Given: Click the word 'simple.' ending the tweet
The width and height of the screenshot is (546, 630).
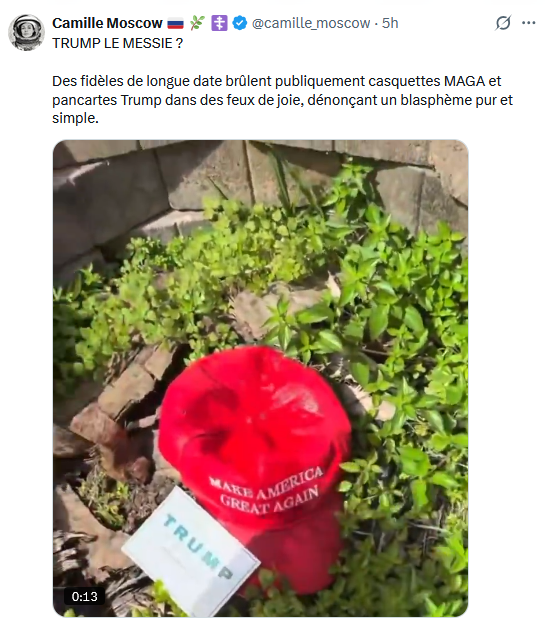Looking at the screenshot, I should point(75,118).
